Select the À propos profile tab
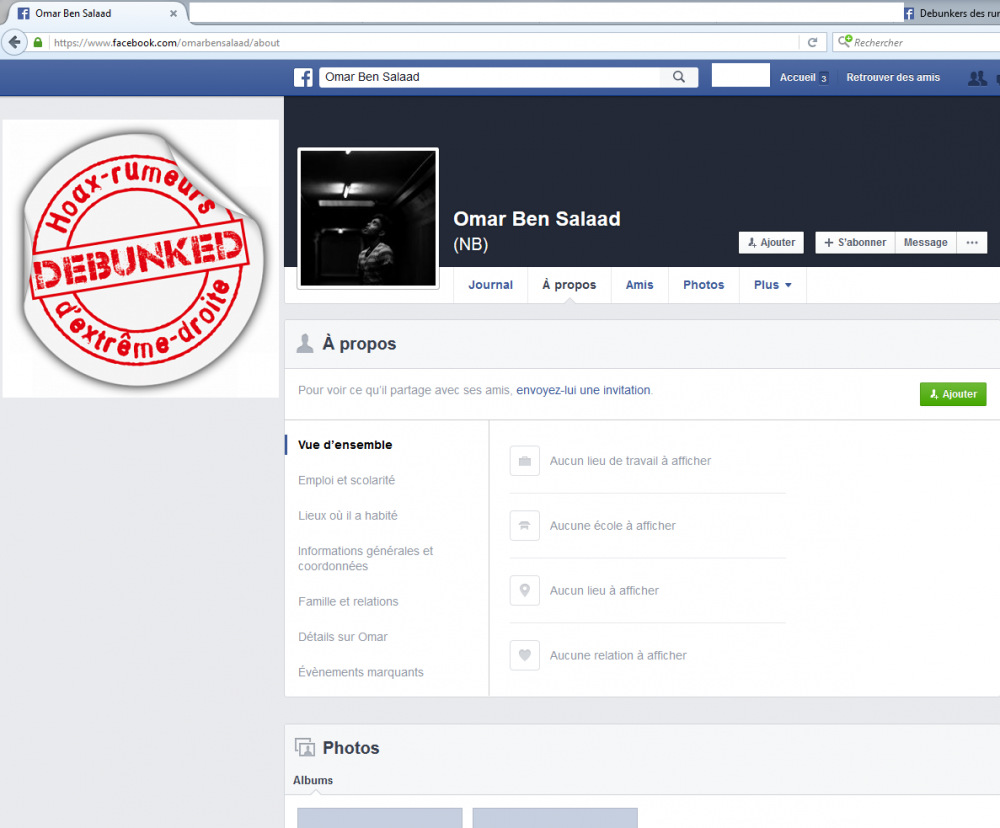 point(569,285)
